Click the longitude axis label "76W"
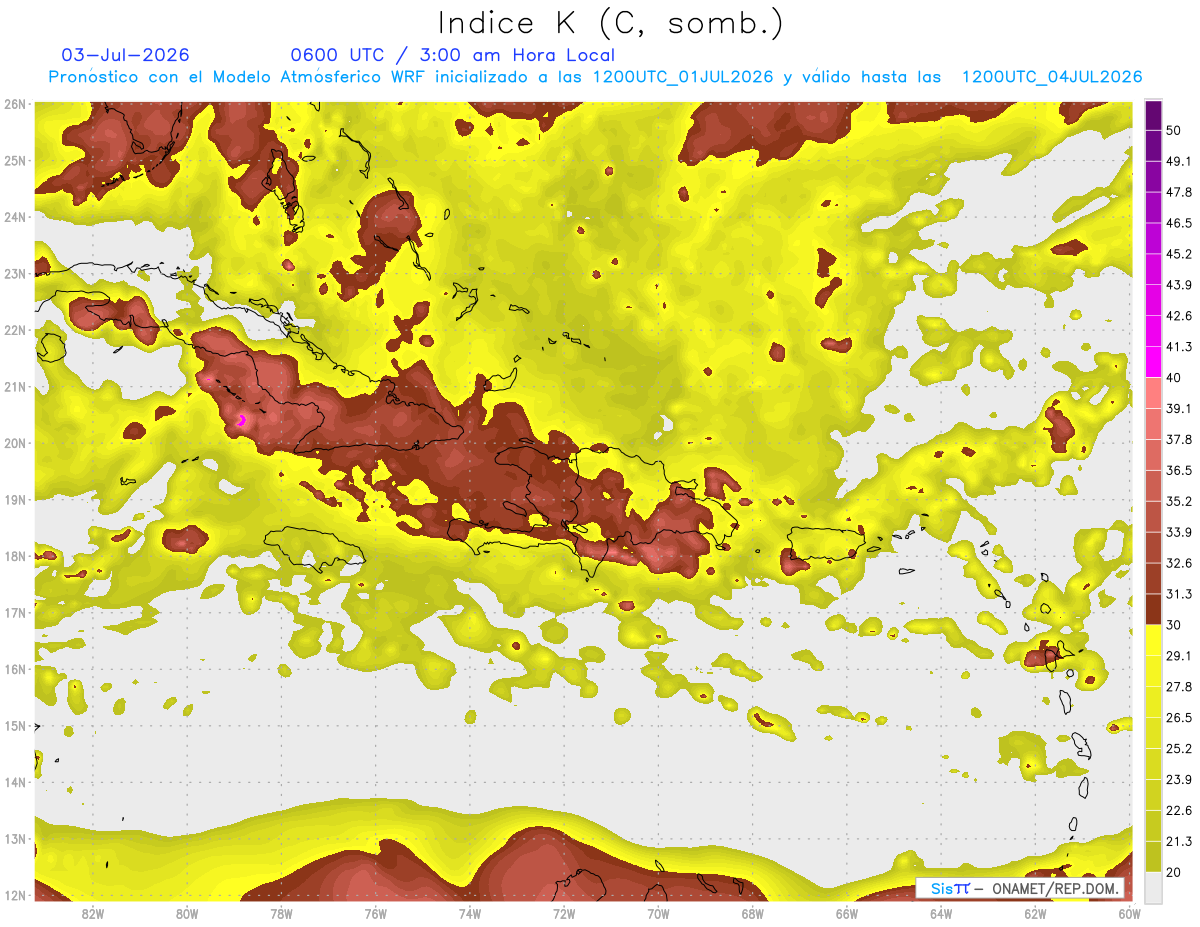Viewport: 1200px width, 927px height. [x=375, y=913]
